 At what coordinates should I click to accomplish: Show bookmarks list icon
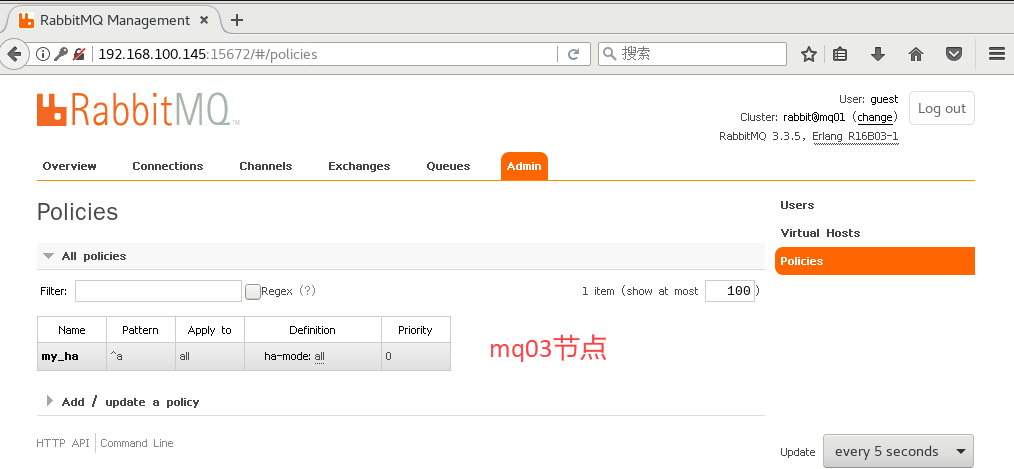(x=840, y=54)
